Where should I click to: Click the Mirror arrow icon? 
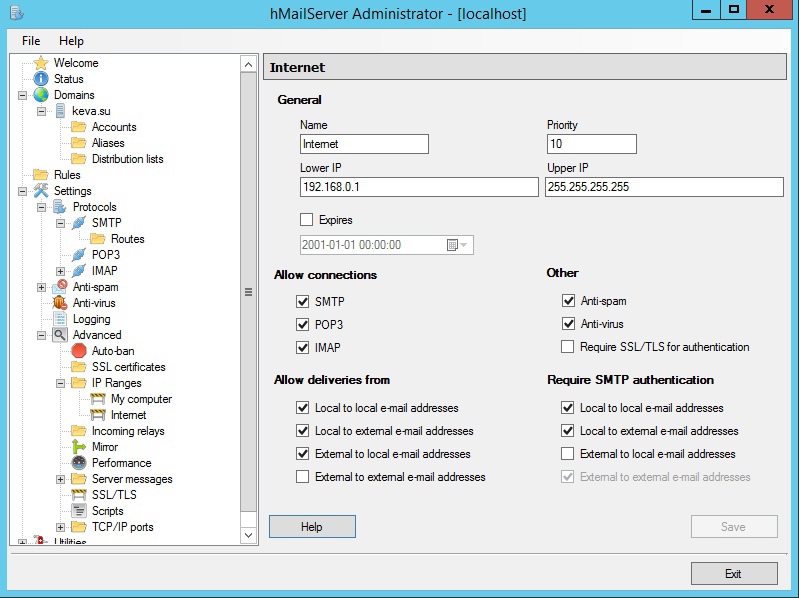click(78, 447)
